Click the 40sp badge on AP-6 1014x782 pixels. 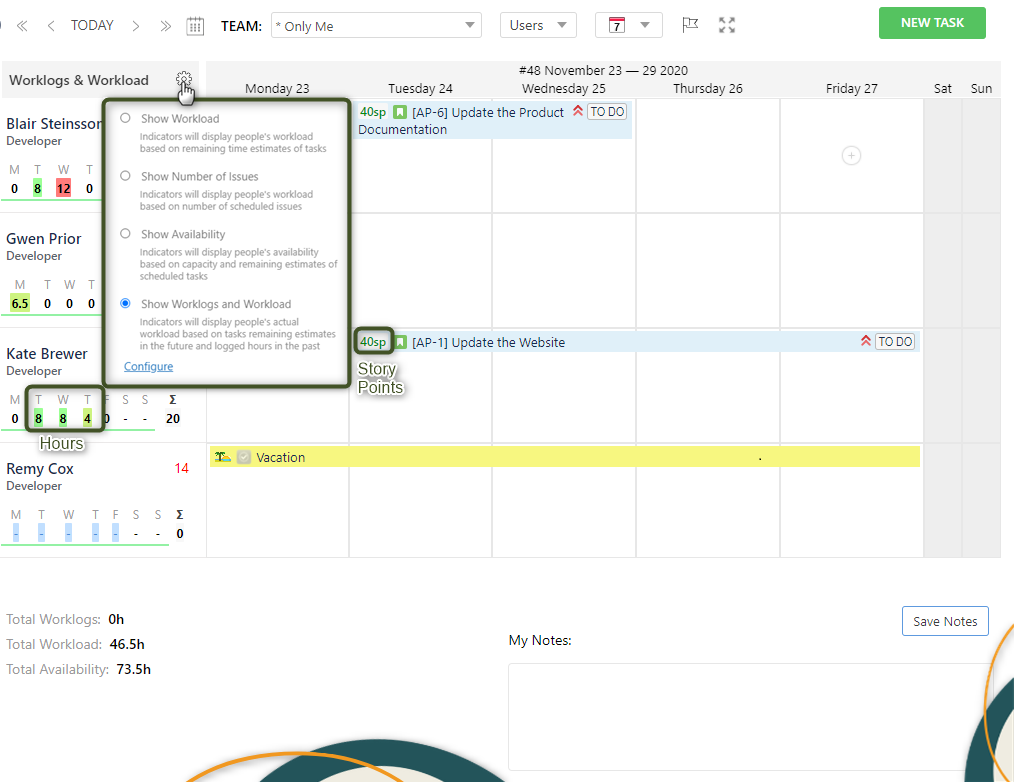[373, 112]
